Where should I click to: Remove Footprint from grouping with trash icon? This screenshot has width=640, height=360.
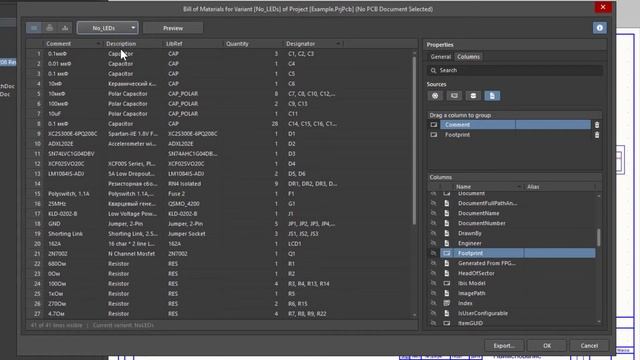pos(597,135)
